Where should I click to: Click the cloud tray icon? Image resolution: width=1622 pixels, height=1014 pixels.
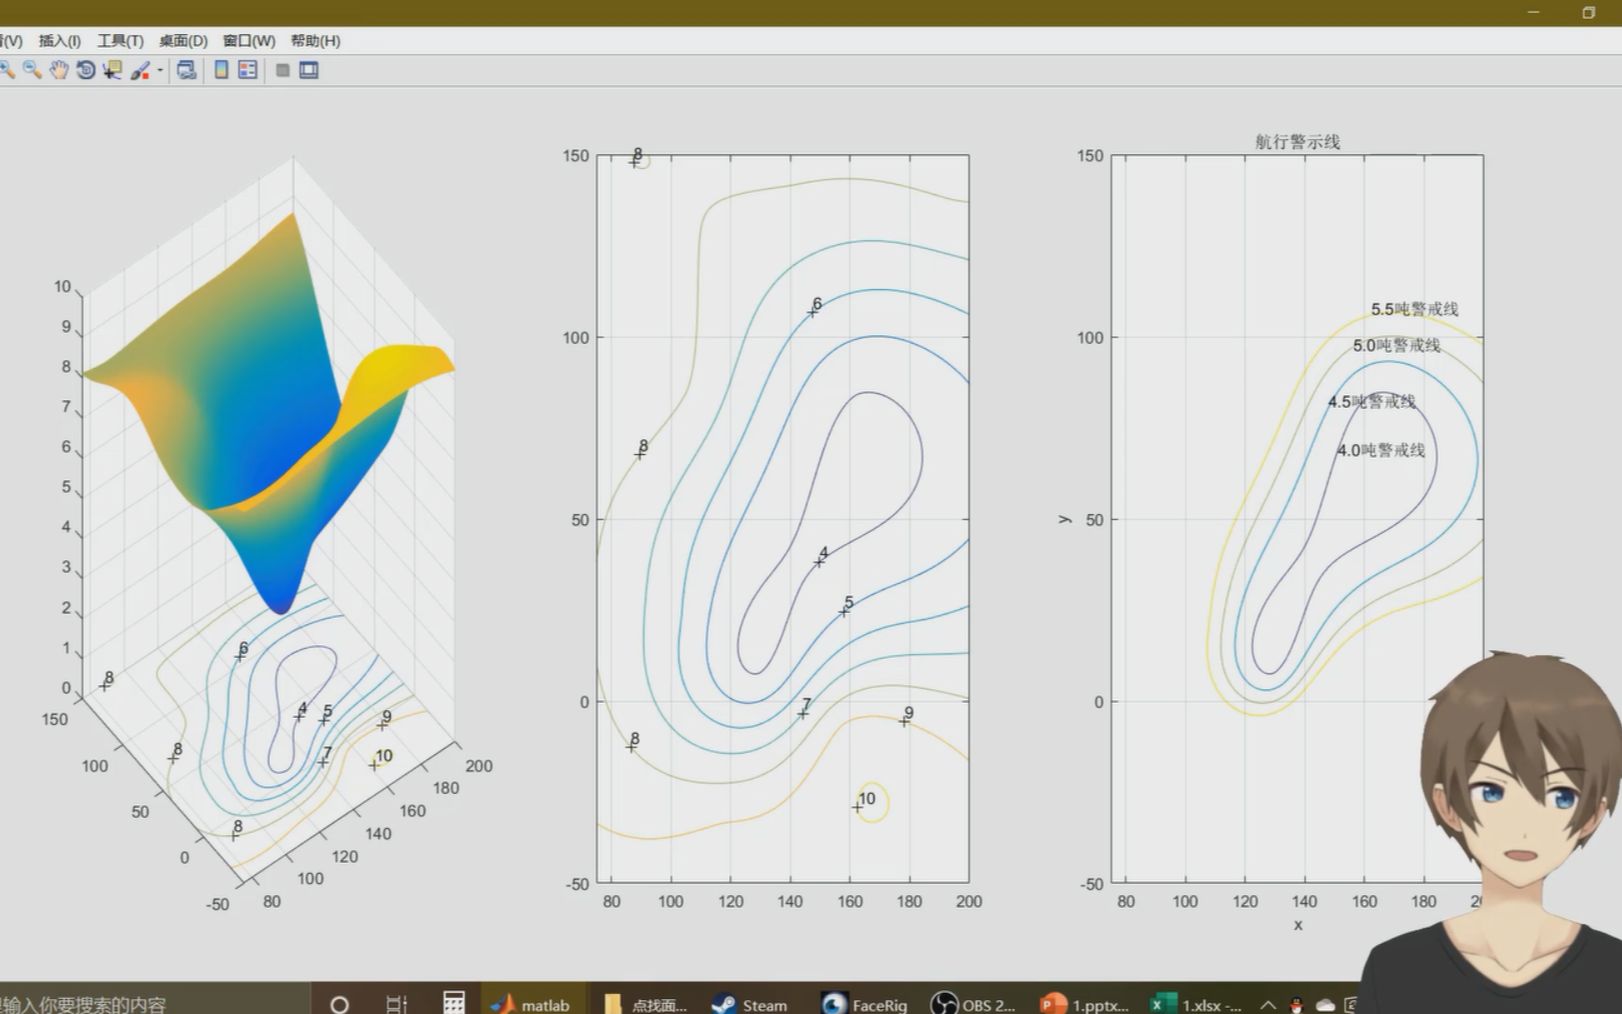pyautogui.click(x=1325, y=1005)
